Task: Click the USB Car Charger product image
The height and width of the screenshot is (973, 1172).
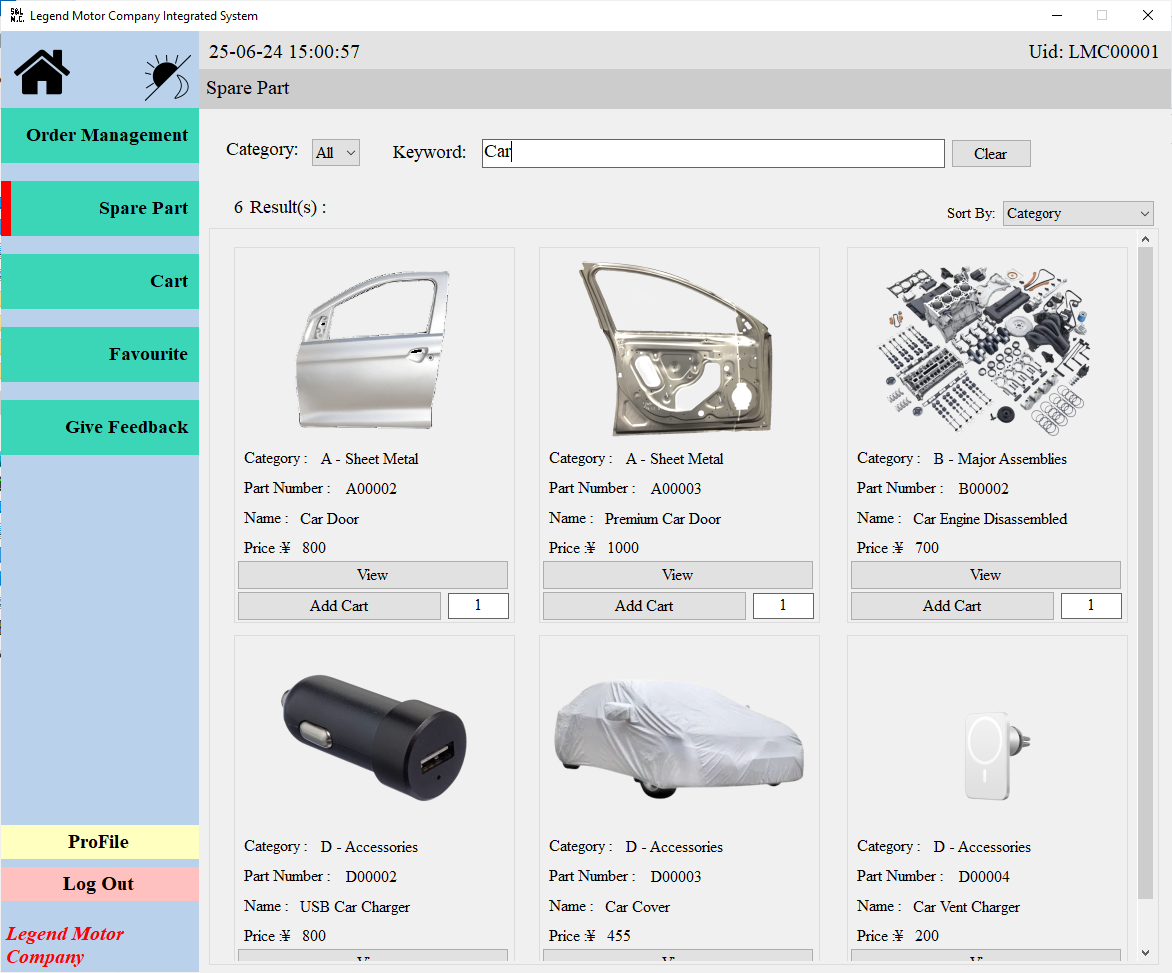Action: (x=373, y=740)
